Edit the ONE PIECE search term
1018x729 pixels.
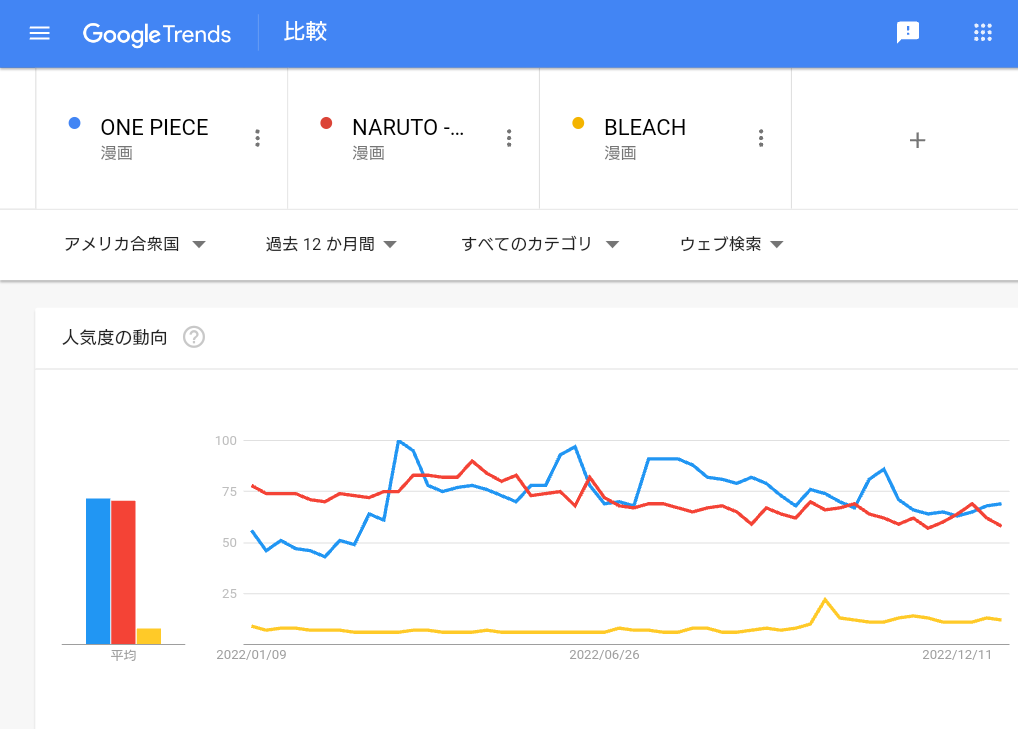pos(154,128)
